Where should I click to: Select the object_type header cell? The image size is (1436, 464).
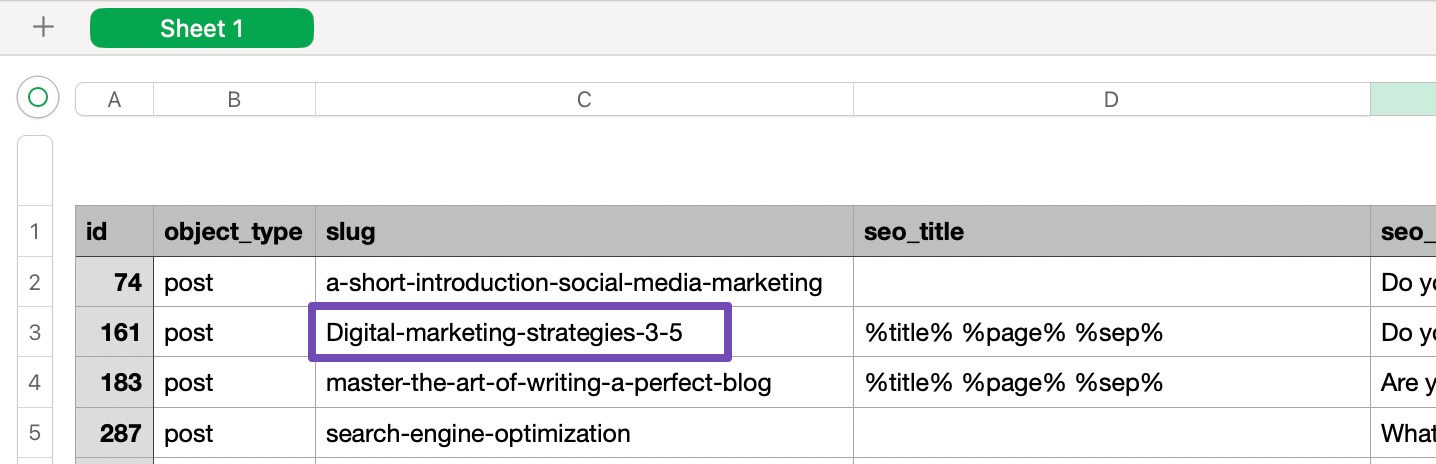coord(234,232)
